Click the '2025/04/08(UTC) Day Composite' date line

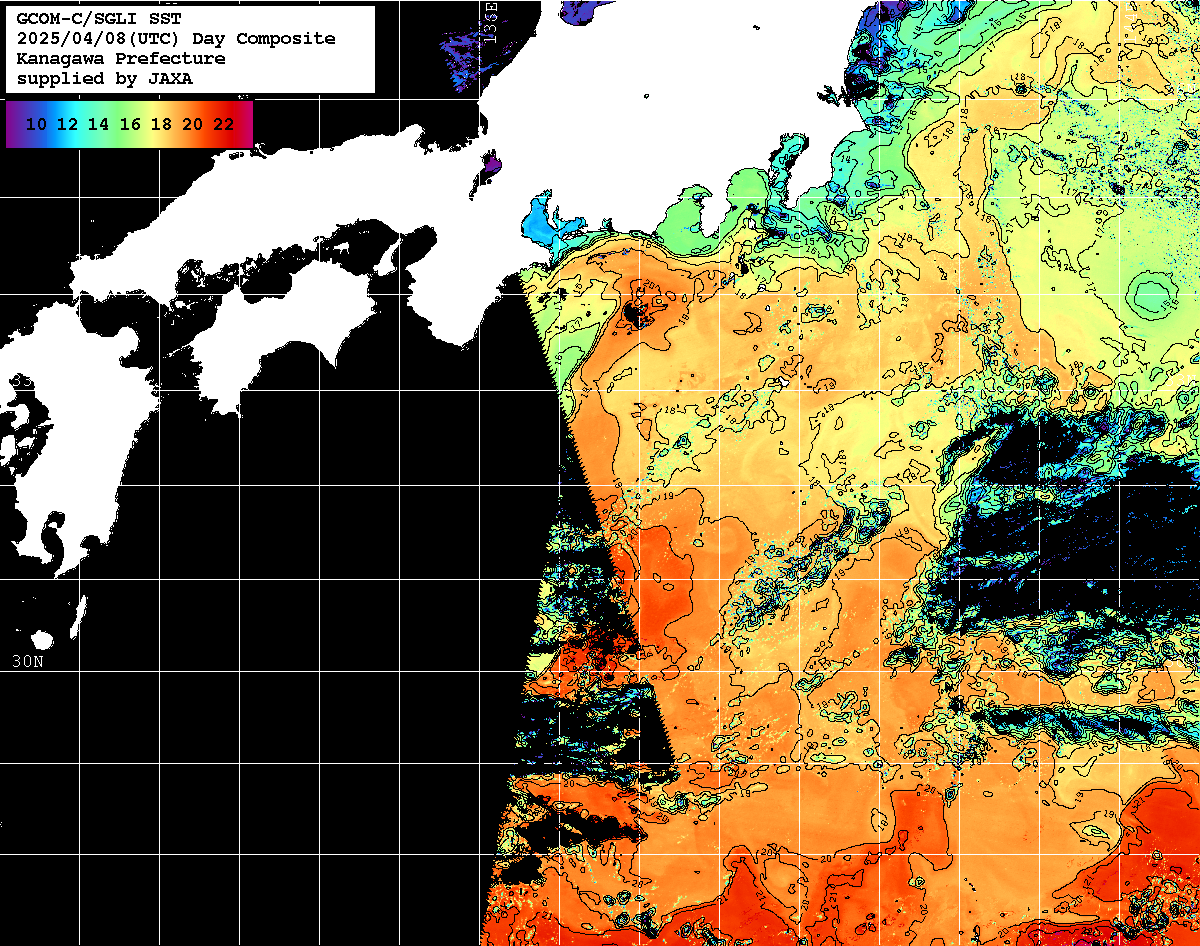pos(176,39)
